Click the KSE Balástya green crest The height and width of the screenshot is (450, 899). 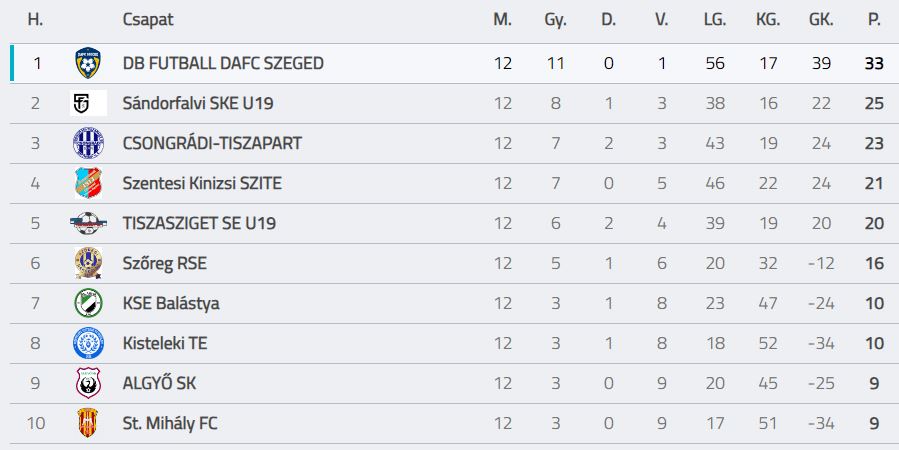(x=88, y=303)
